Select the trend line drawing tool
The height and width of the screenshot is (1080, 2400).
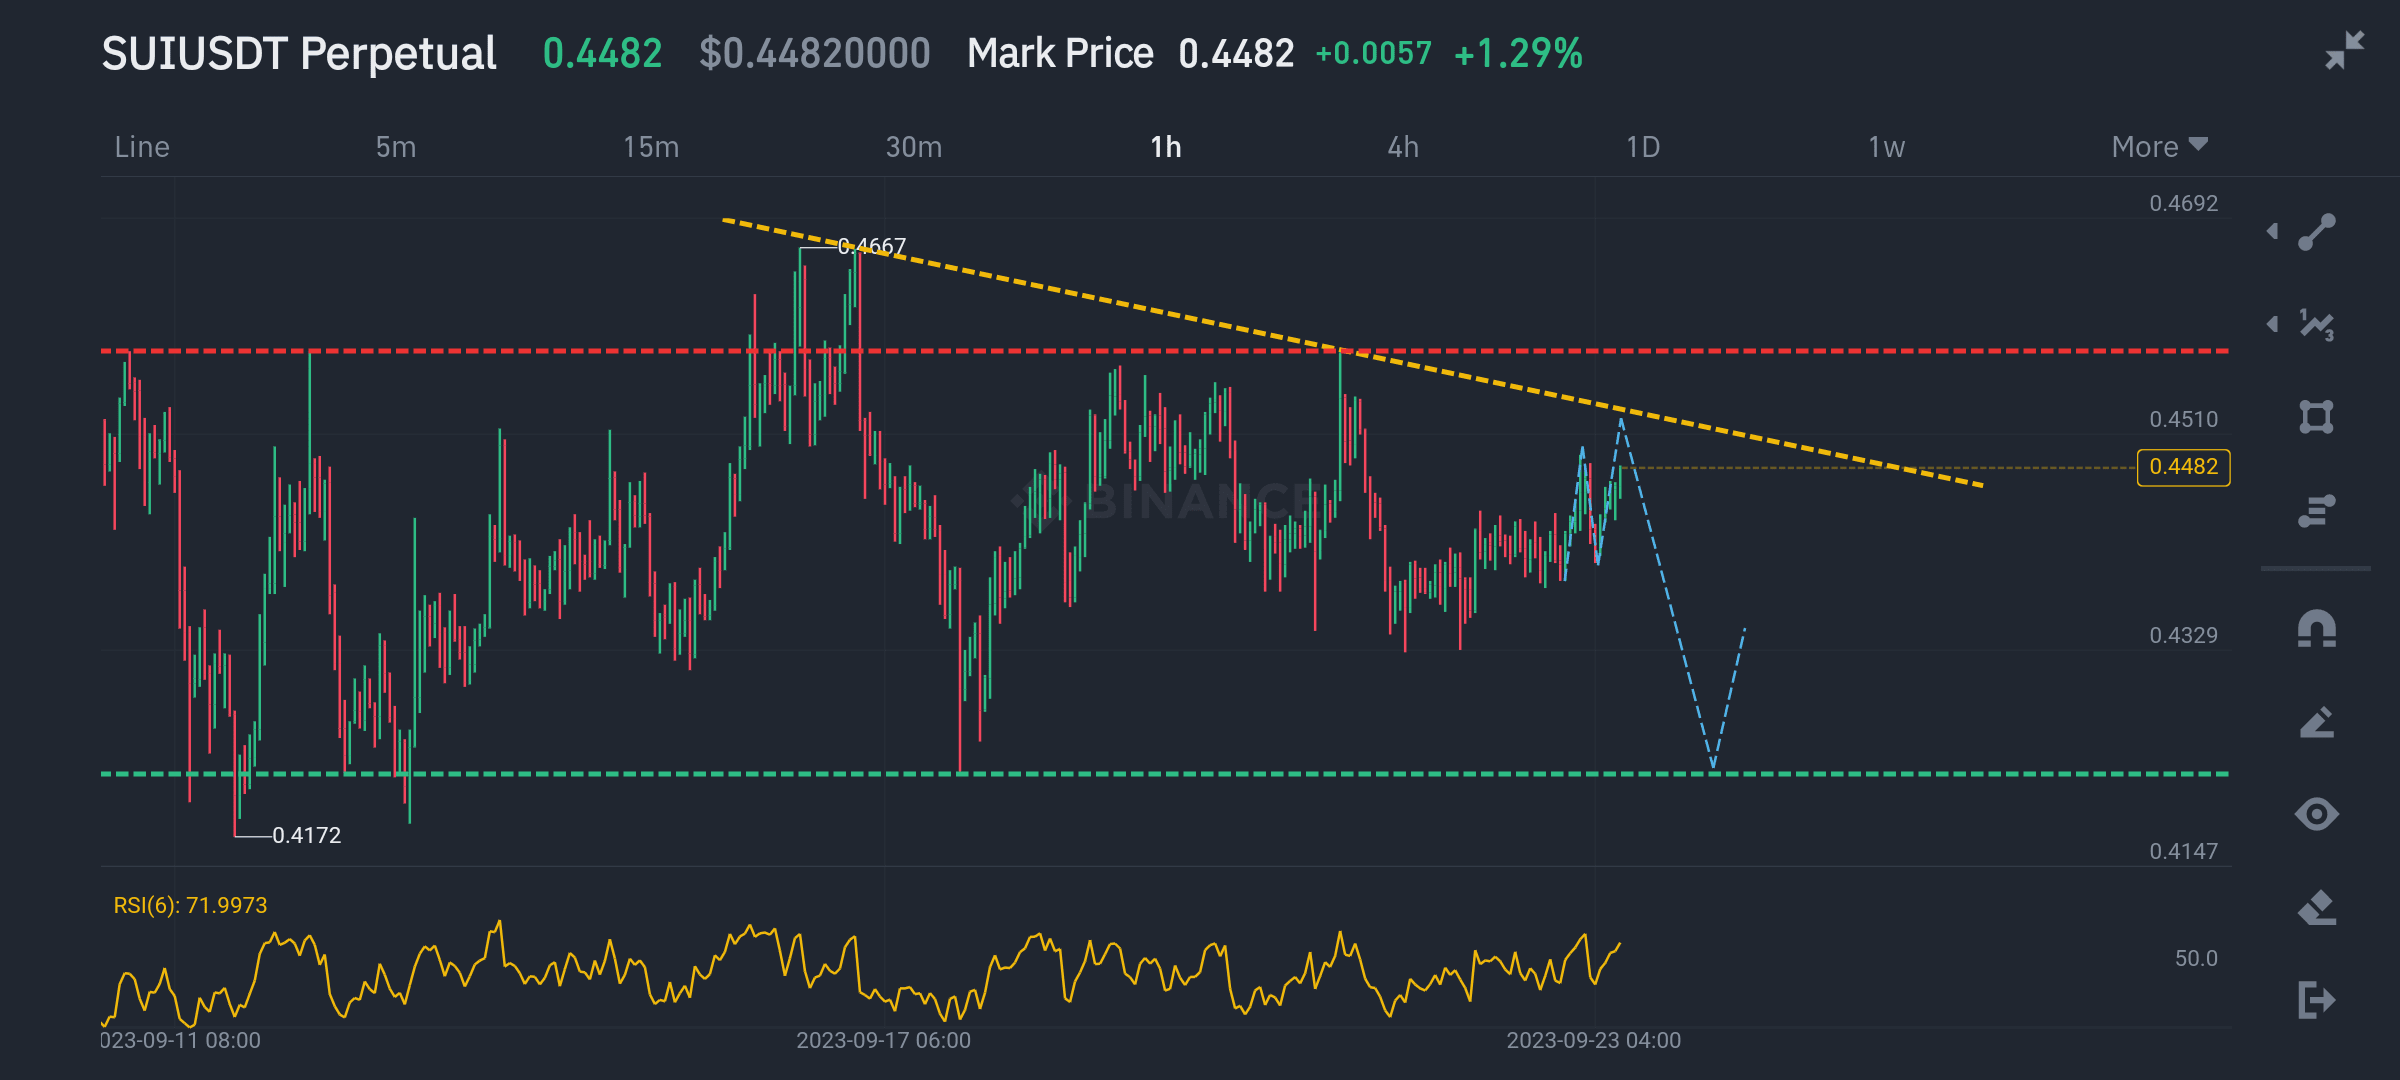2316,232
